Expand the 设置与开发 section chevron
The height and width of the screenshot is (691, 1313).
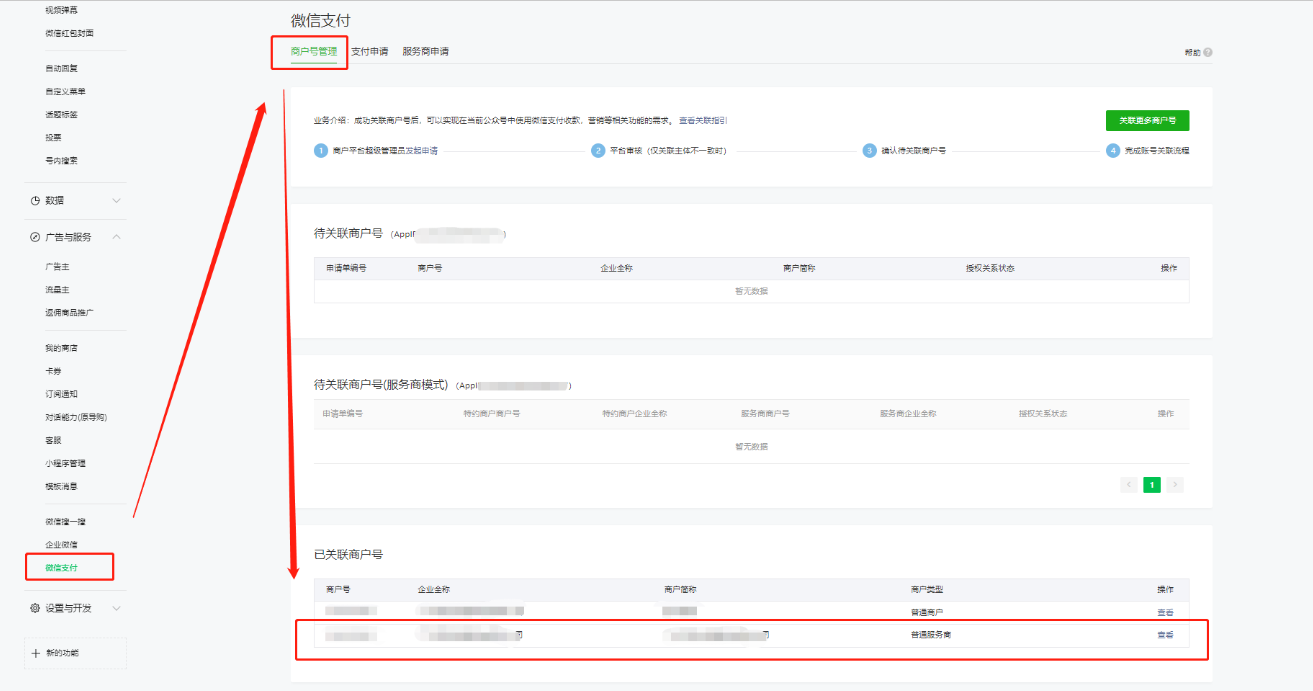pos(116,608)
